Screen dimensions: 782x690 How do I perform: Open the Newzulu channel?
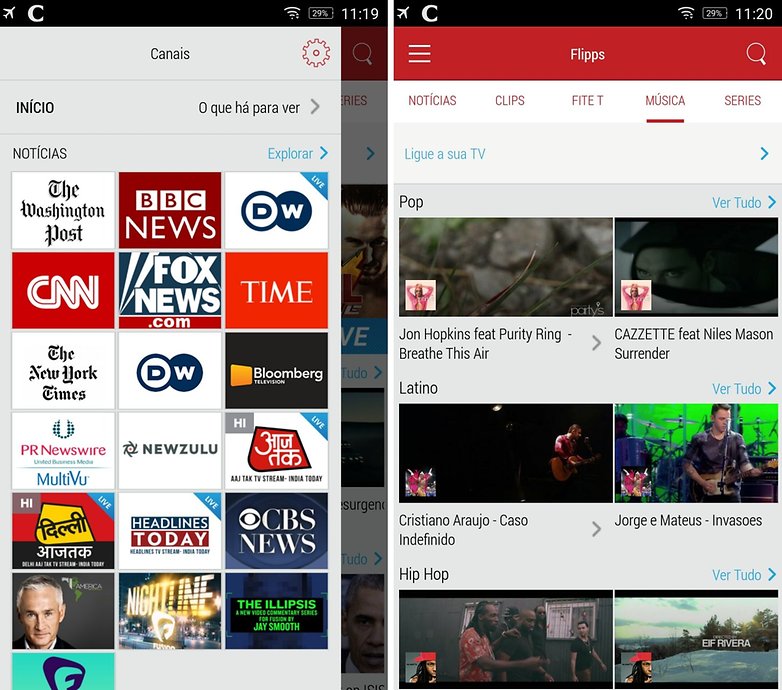[170, 451]
